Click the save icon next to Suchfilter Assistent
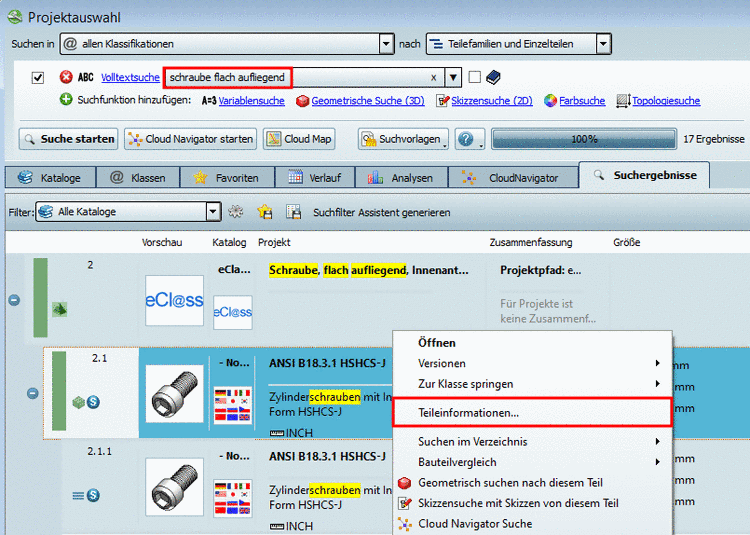This screenshot has height=535, width=750. 294,211
